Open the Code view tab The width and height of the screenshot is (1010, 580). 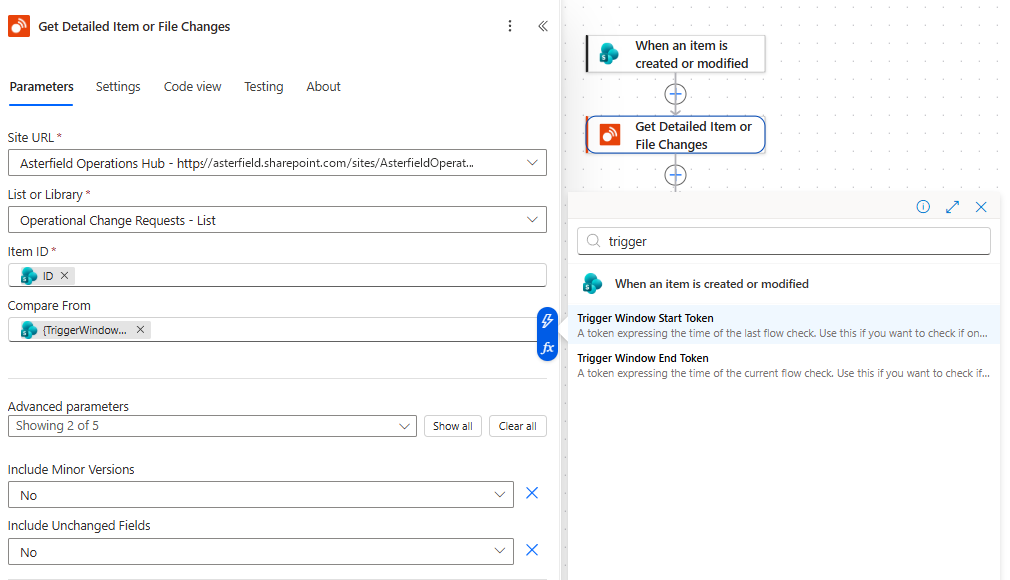tap(192, 86)
